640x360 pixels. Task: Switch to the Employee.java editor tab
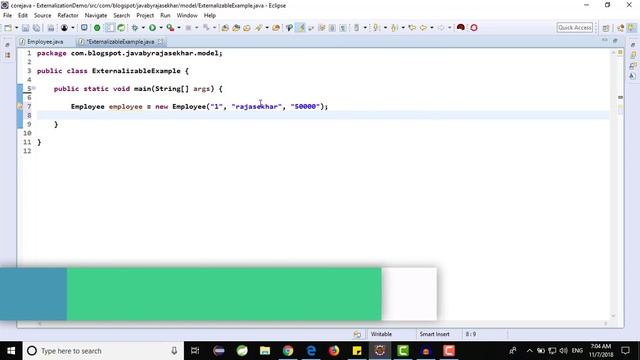41,42
